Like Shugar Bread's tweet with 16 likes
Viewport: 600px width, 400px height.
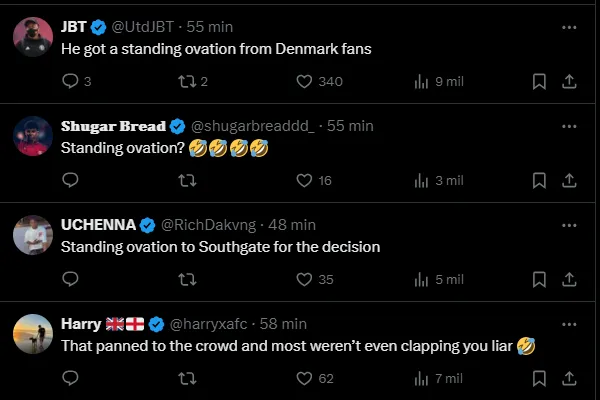click(x=304, y=181)
